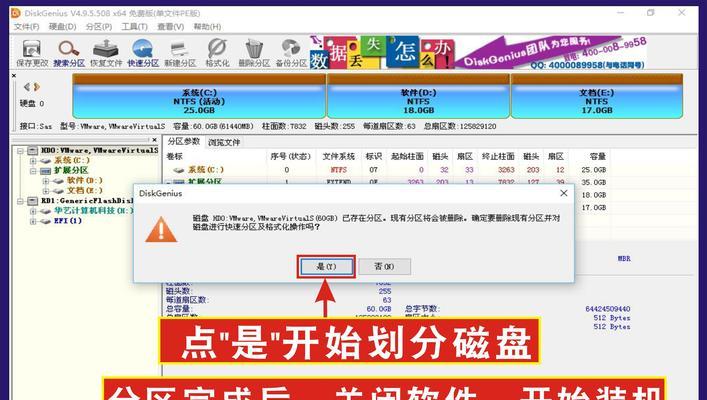Viewport: 707px width, 400px height.
Task: Close the DiskGenius confirmation dialog
Action: tap(564, 193)
